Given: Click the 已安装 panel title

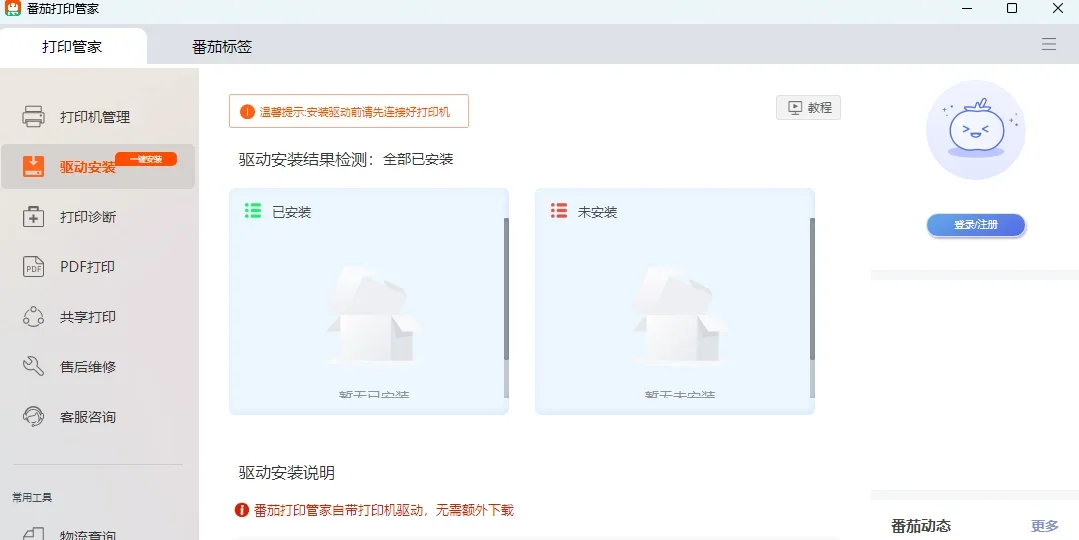Looking at the screenshot, I should pyautogui.click(x=292, y=212).
